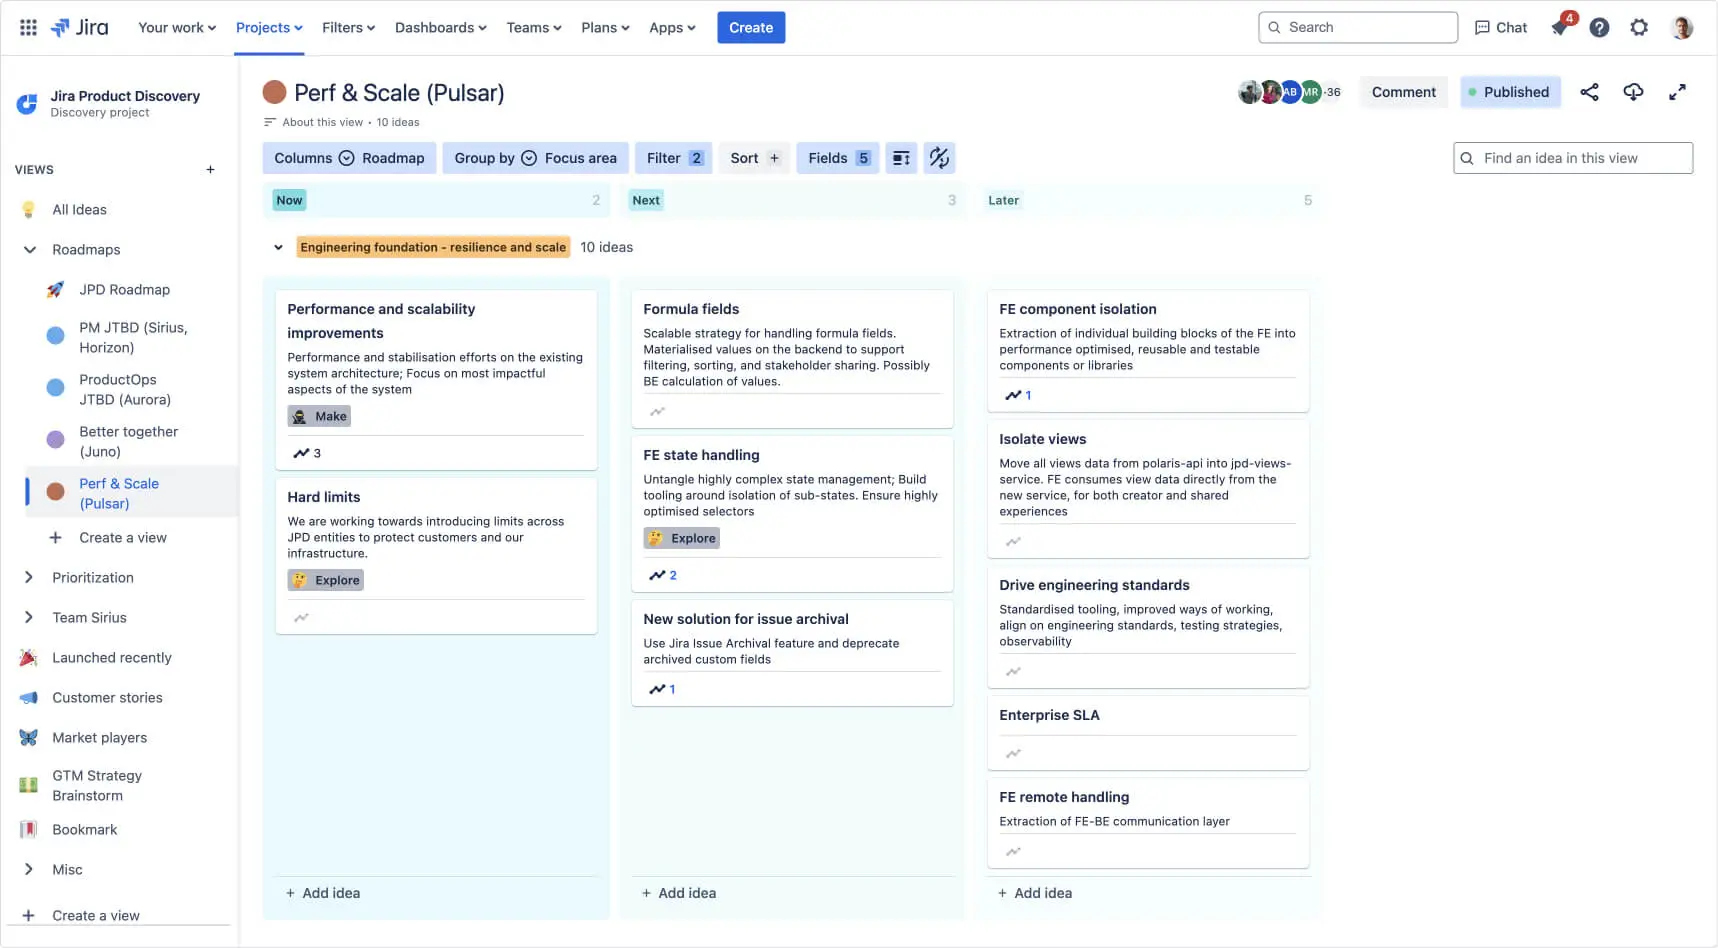
Task: Open the Filter button with 2 filters
Action: (x=674, y=158)
